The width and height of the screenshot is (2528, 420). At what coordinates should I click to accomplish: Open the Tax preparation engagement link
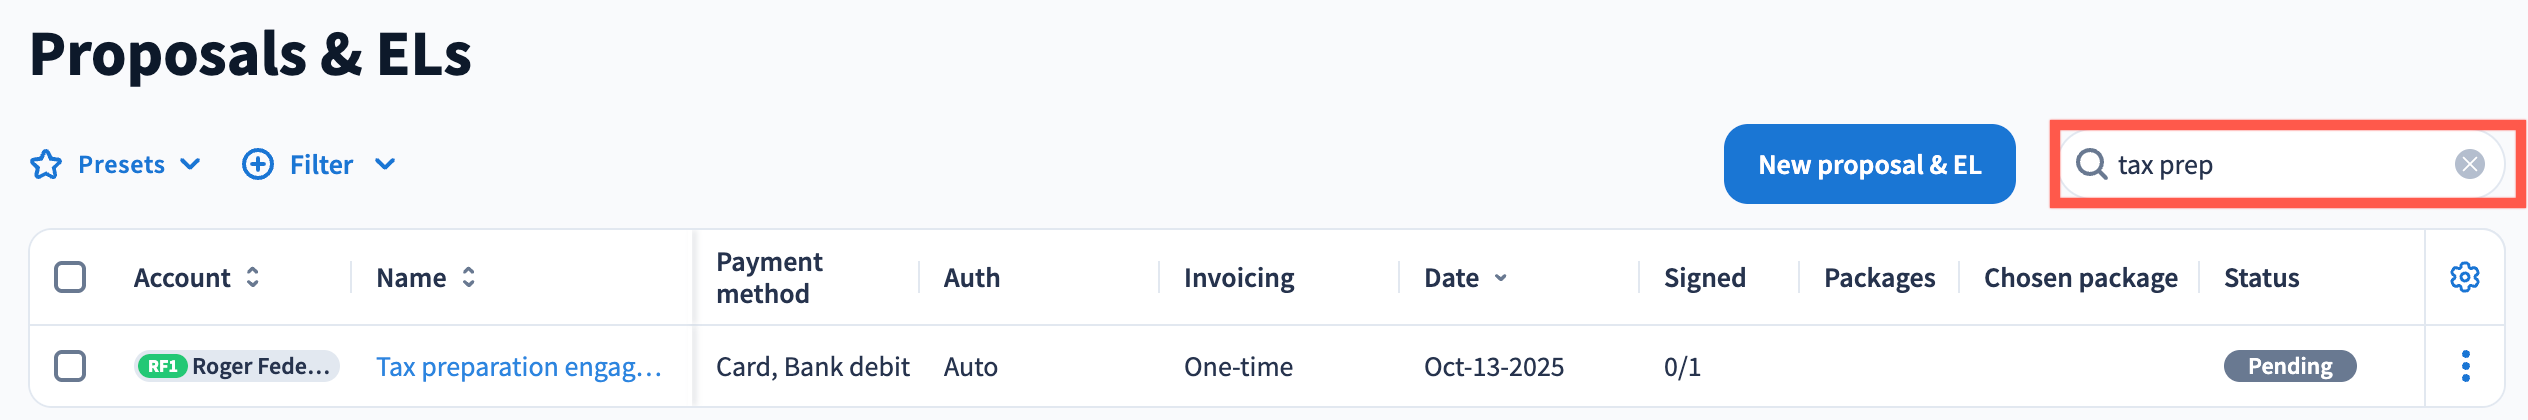click(518, 367)
